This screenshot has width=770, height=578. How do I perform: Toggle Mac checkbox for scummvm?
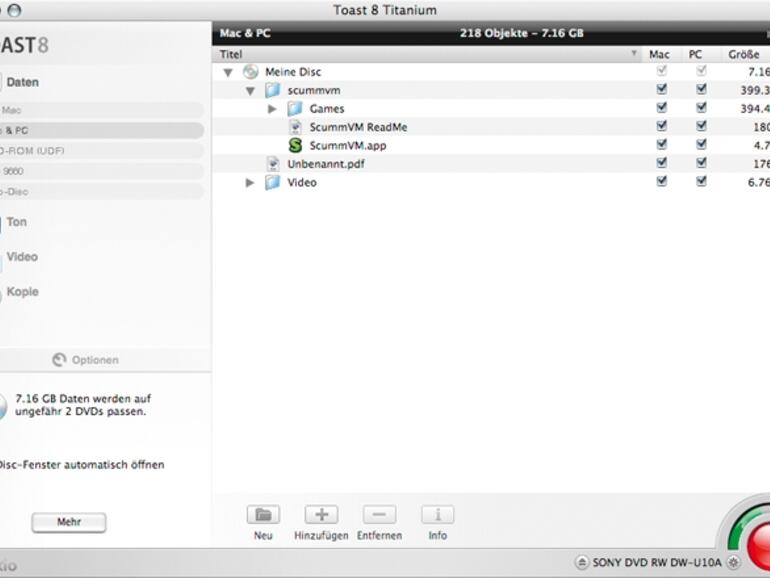661,89
